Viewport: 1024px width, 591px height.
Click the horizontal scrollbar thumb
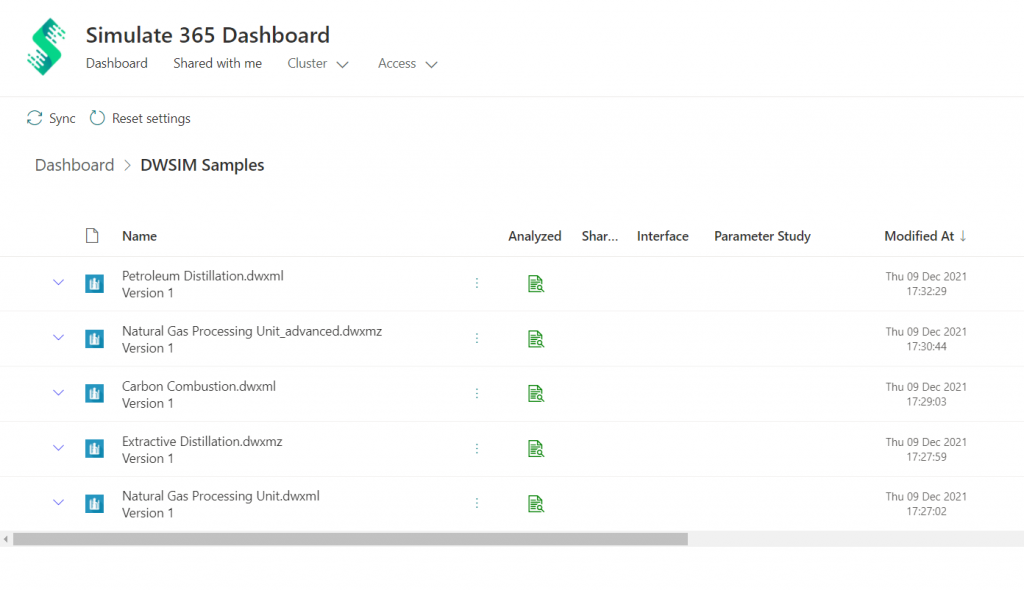350,539
